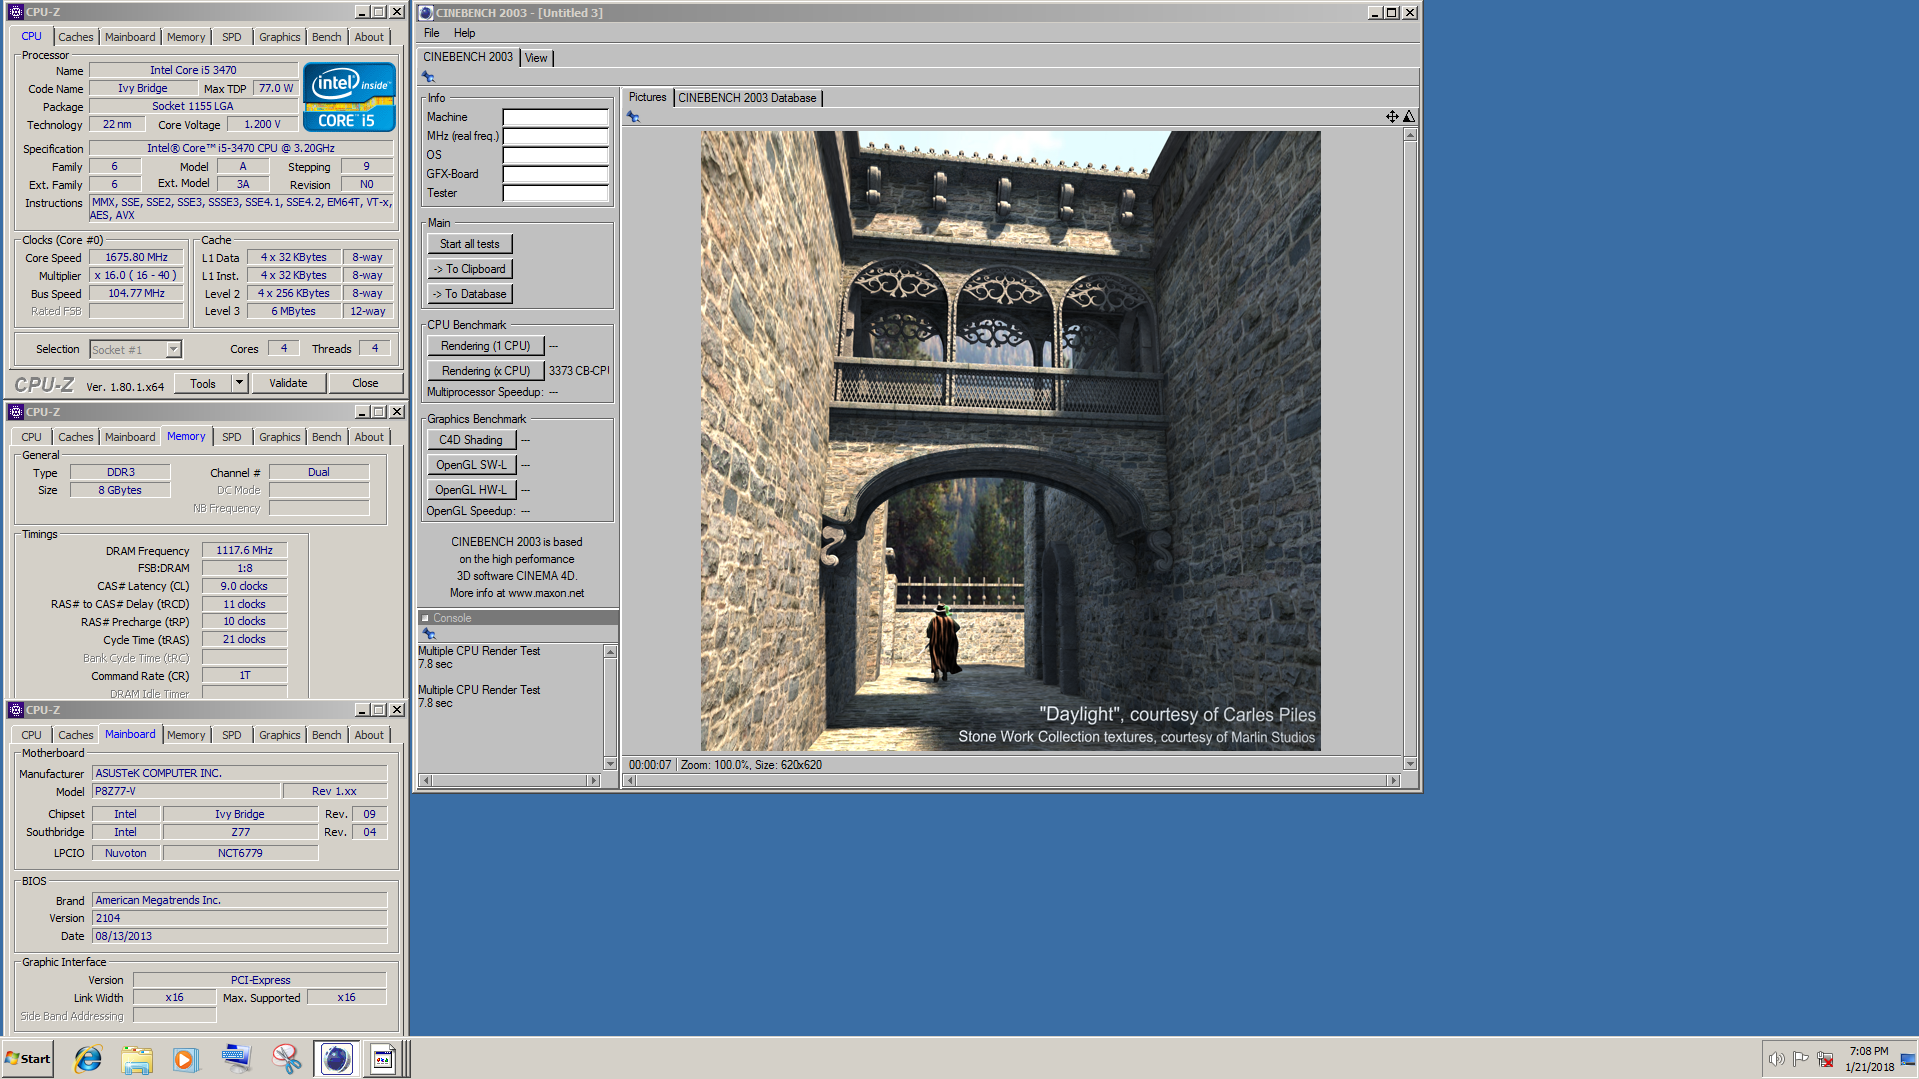Screen dimensions: 1919x1079
Task: Click the To Database button
Action: click(x=469, y=294)
